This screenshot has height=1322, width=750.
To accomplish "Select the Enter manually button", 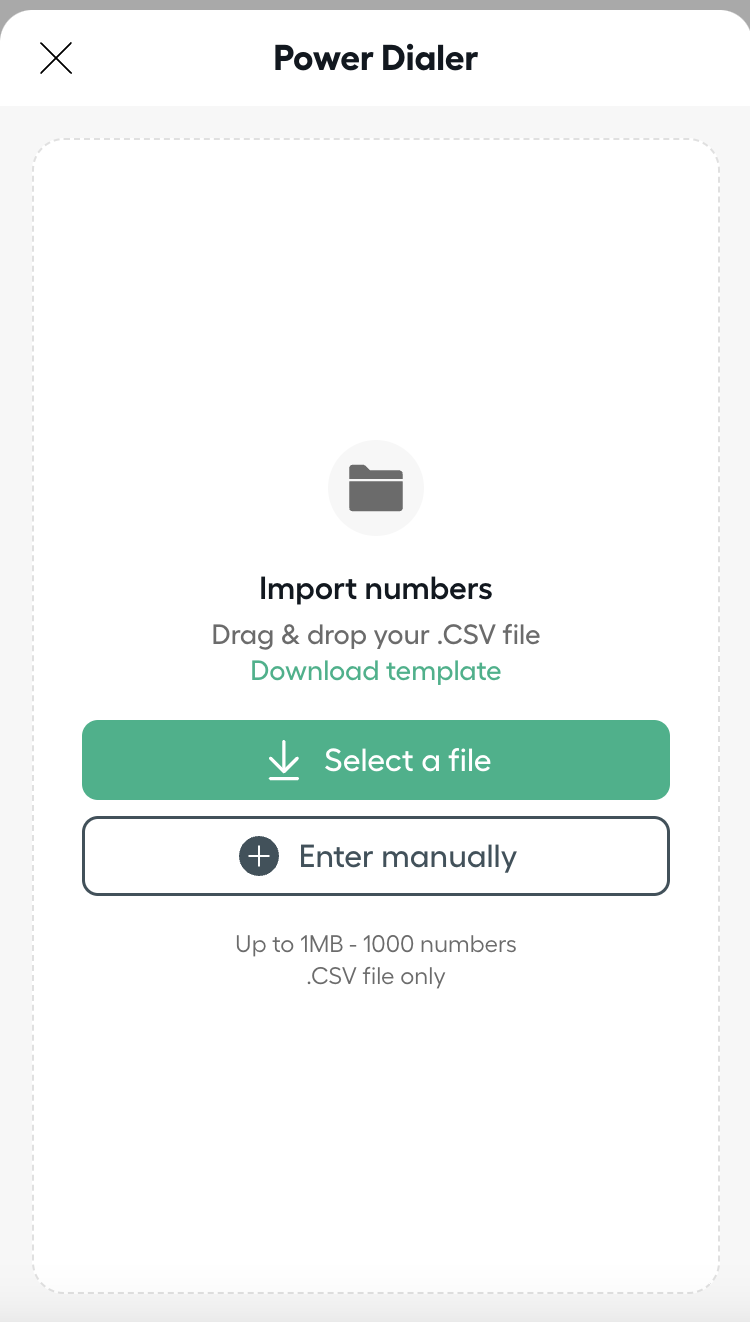I will click(376, 856).
